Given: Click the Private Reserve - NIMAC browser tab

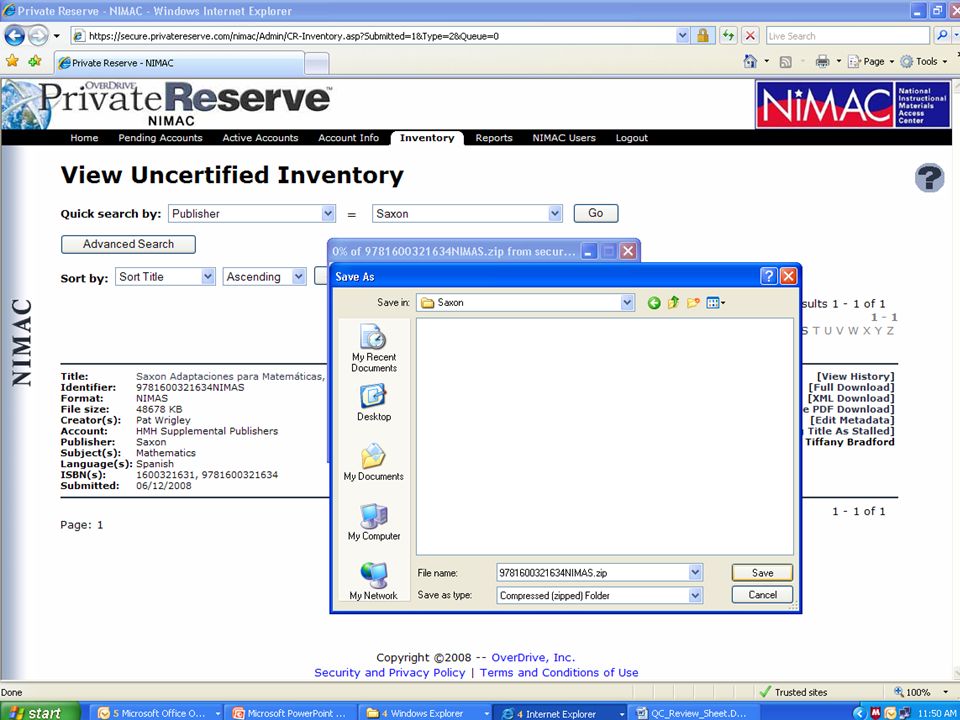Looking at the screenshot, I should pos(179,63).
